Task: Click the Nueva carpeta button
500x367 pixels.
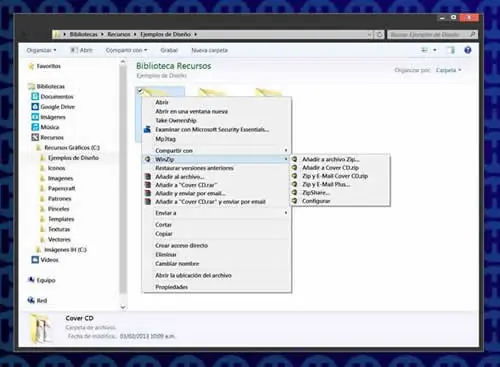Action: (x=210, y=50)
